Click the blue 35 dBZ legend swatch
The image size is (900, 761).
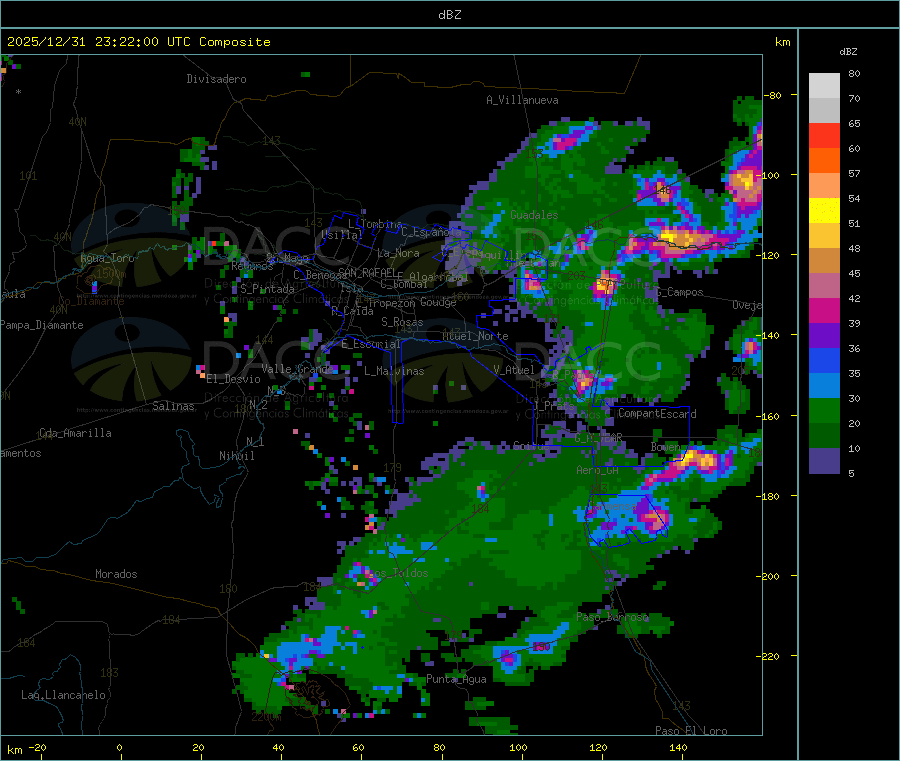click(x=824, y=360)
